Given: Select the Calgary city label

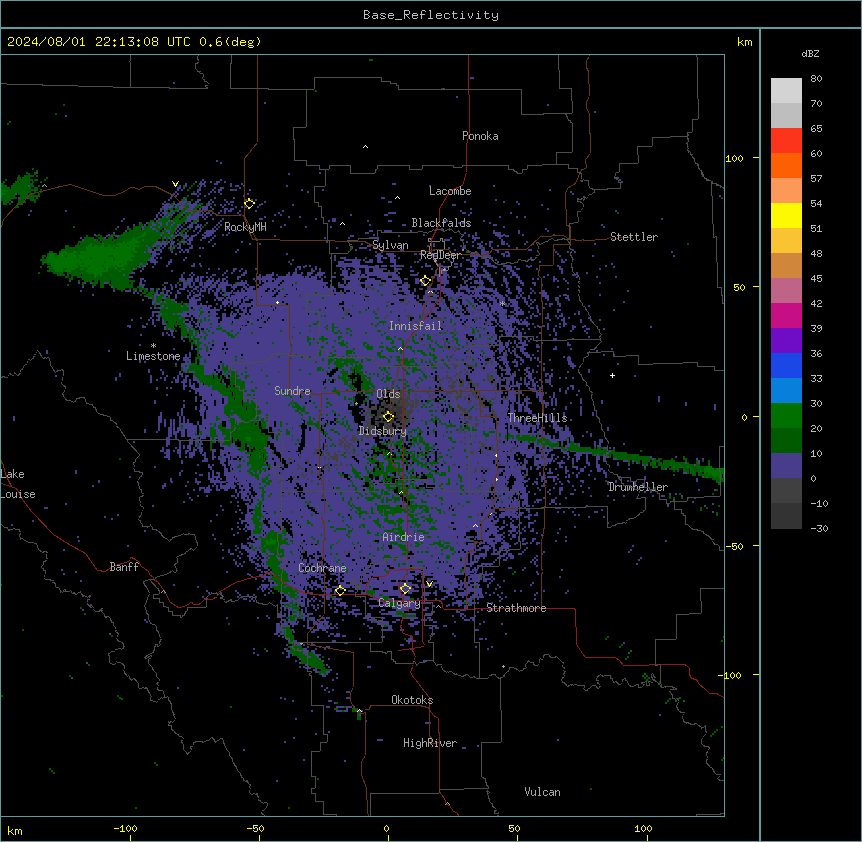Looking at the screenshot, I should coord(399,603).
